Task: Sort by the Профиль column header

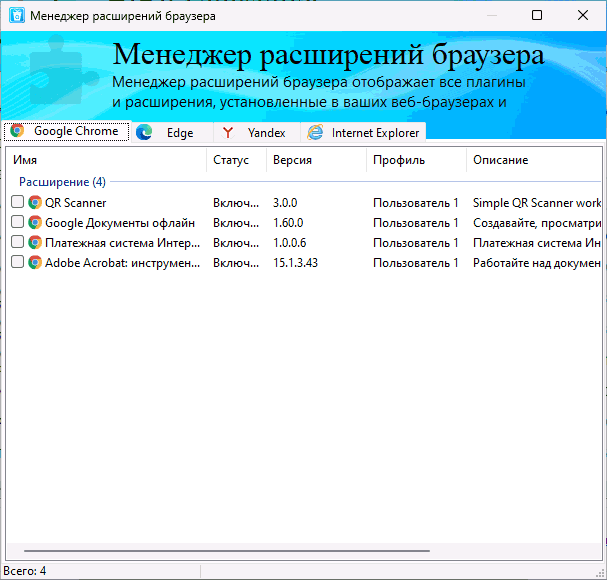Action: (x=416, y=160)
